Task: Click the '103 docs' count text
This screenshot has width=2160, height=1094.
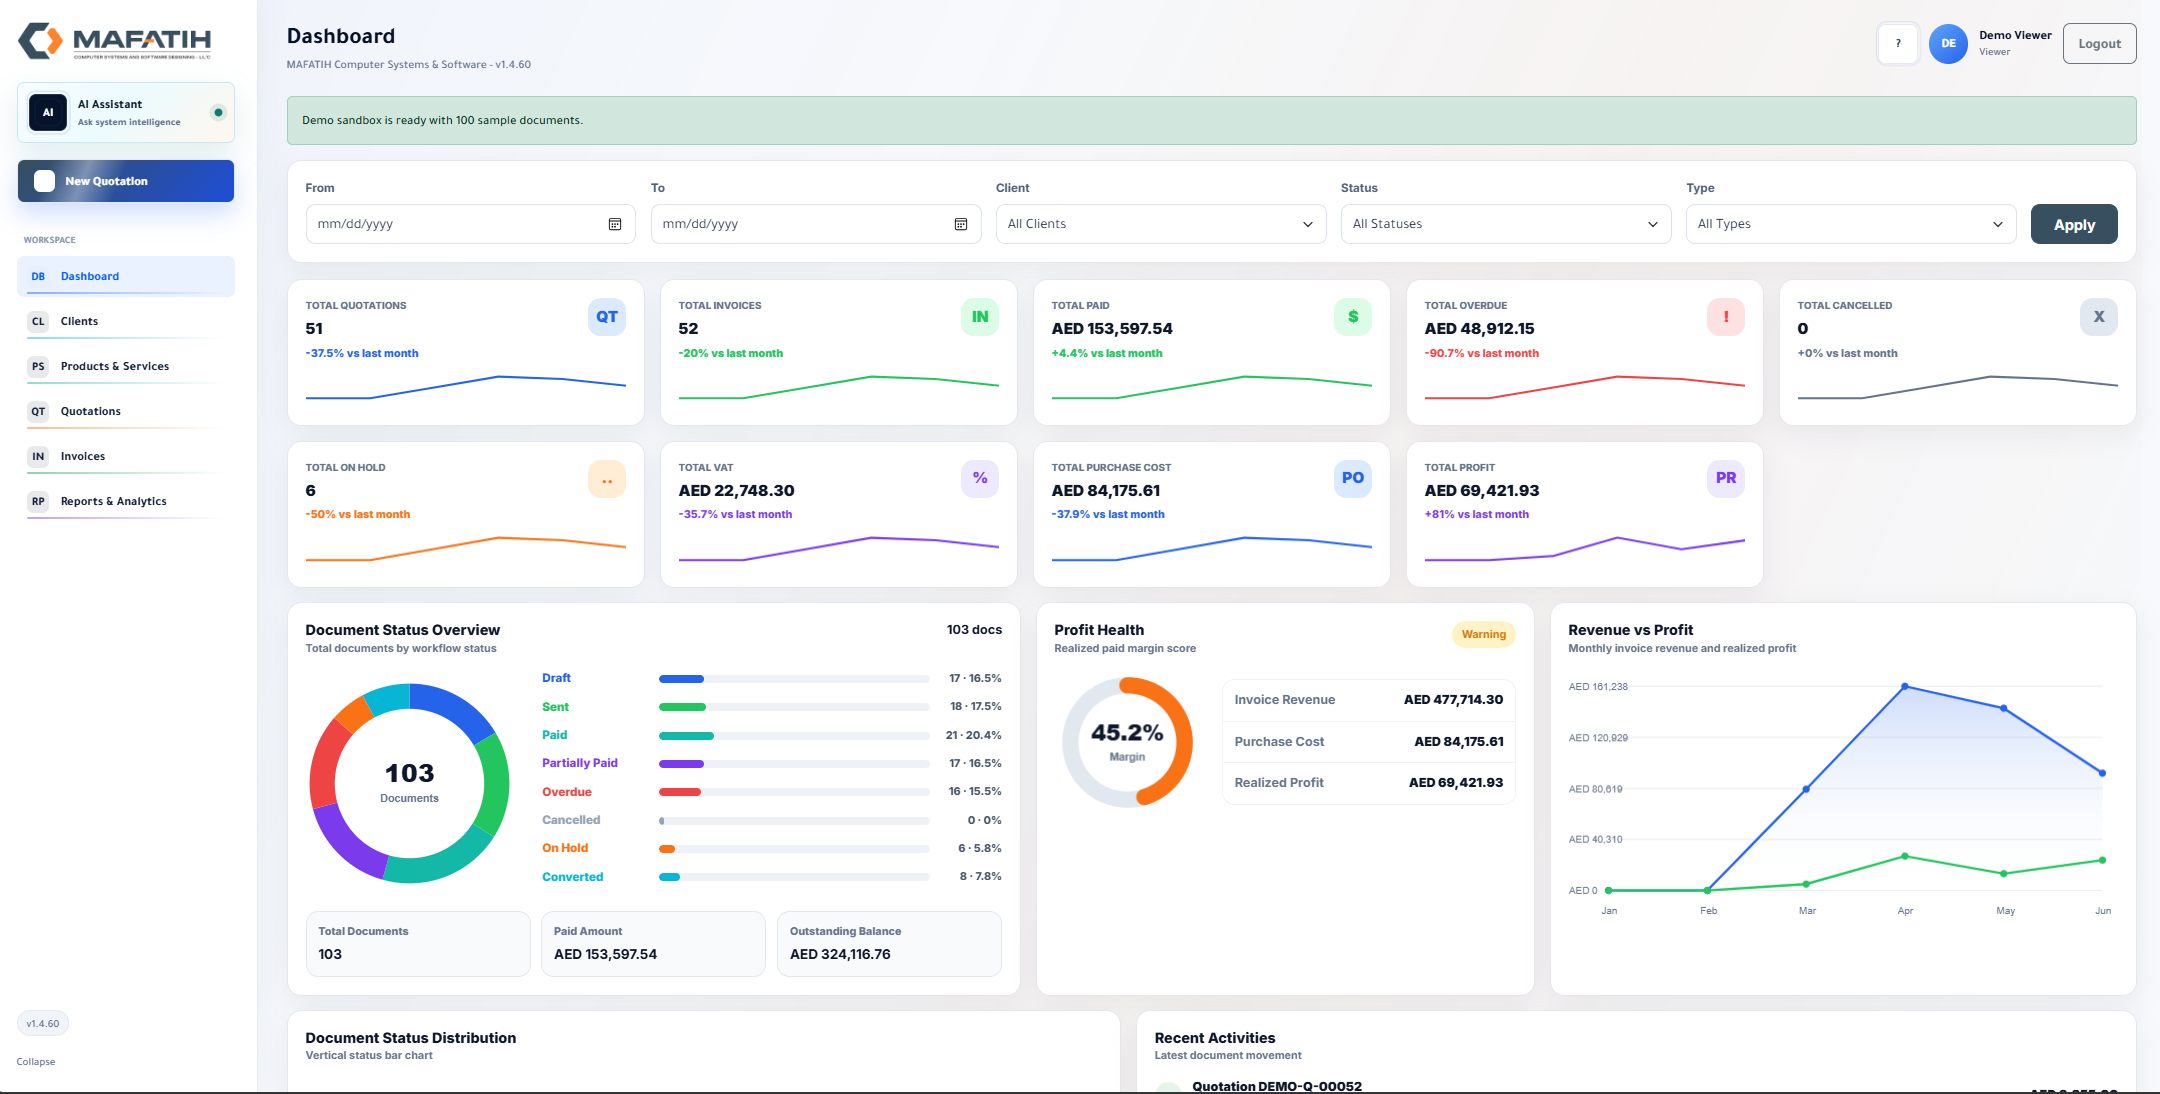Action: [x=974, y=630]
